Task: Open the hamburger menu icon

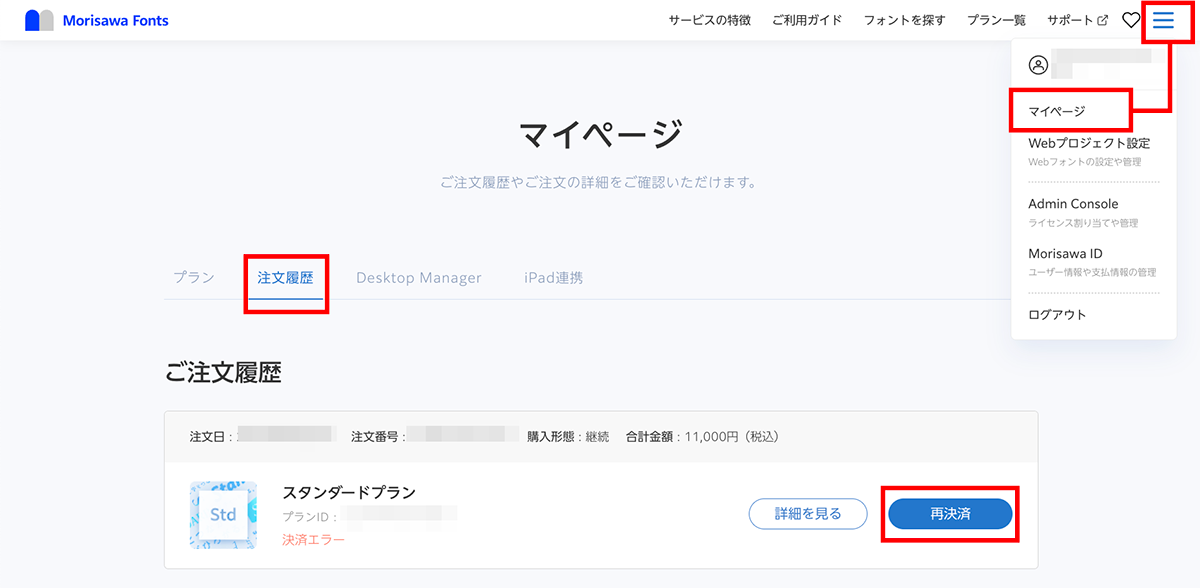Action: tap(1163, 20)
